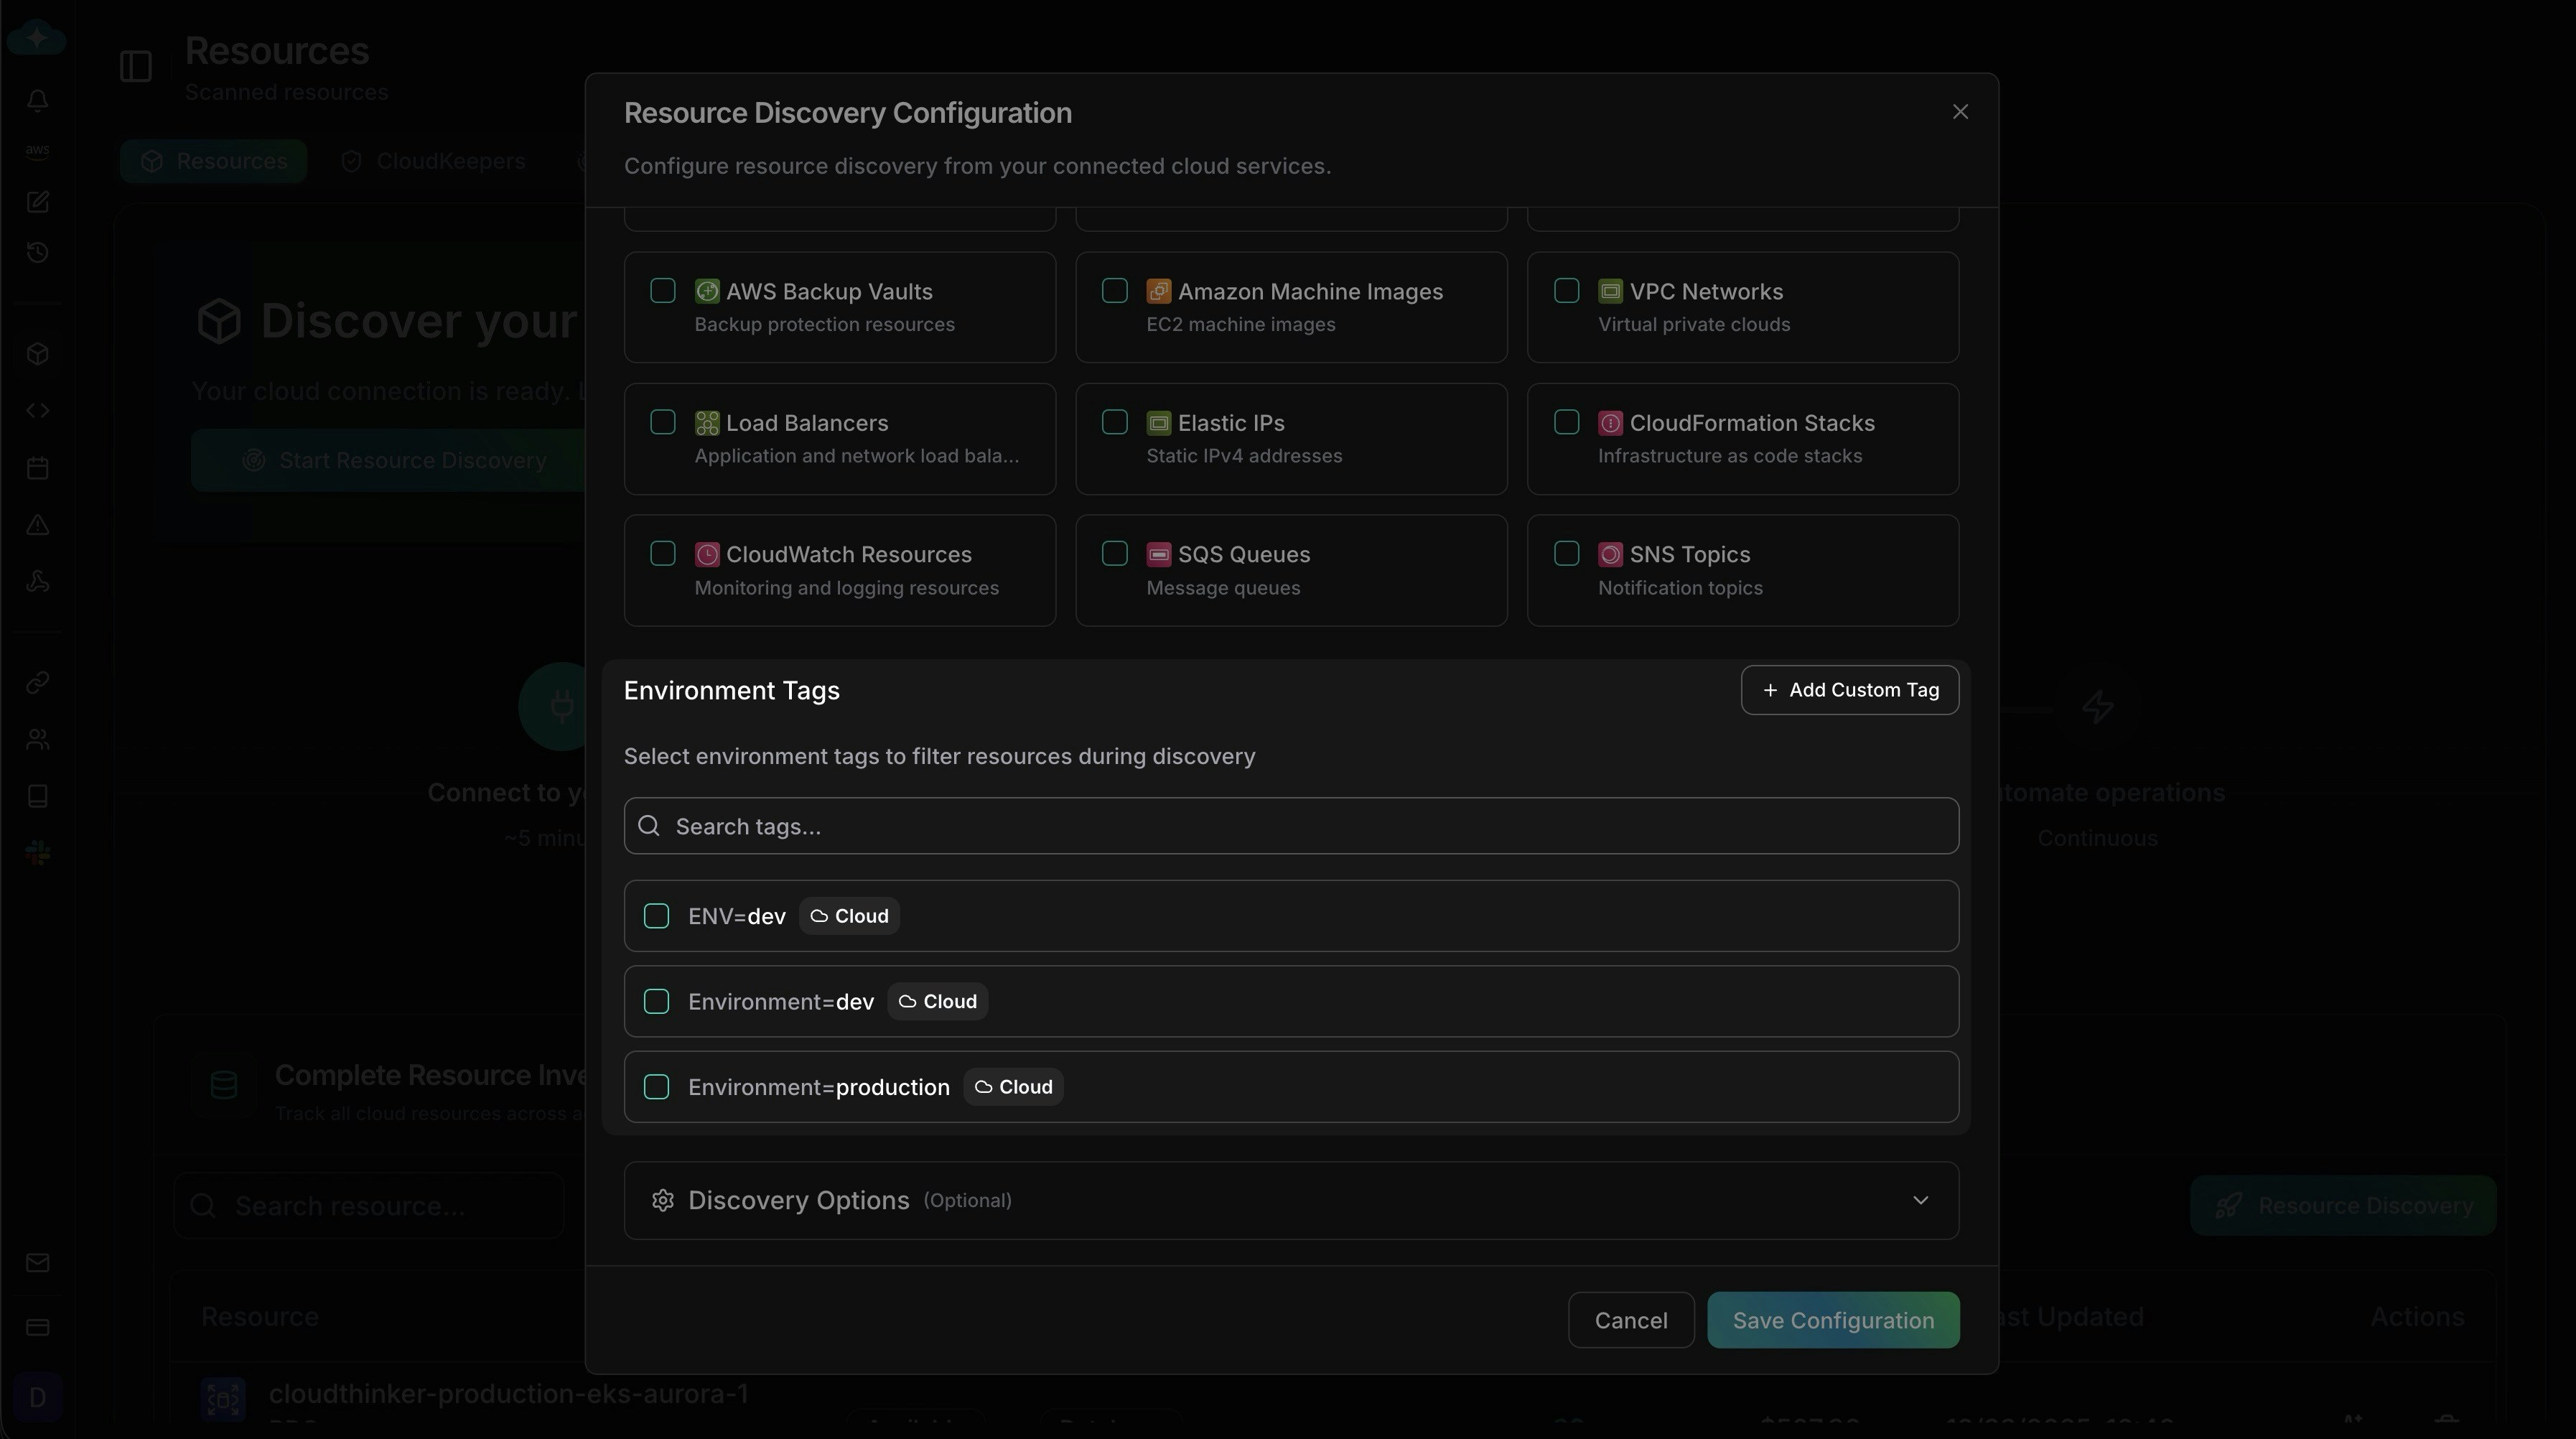Enable the SQS Queues checkbox
The image size is (2576, 1439).
point(1114,553)
